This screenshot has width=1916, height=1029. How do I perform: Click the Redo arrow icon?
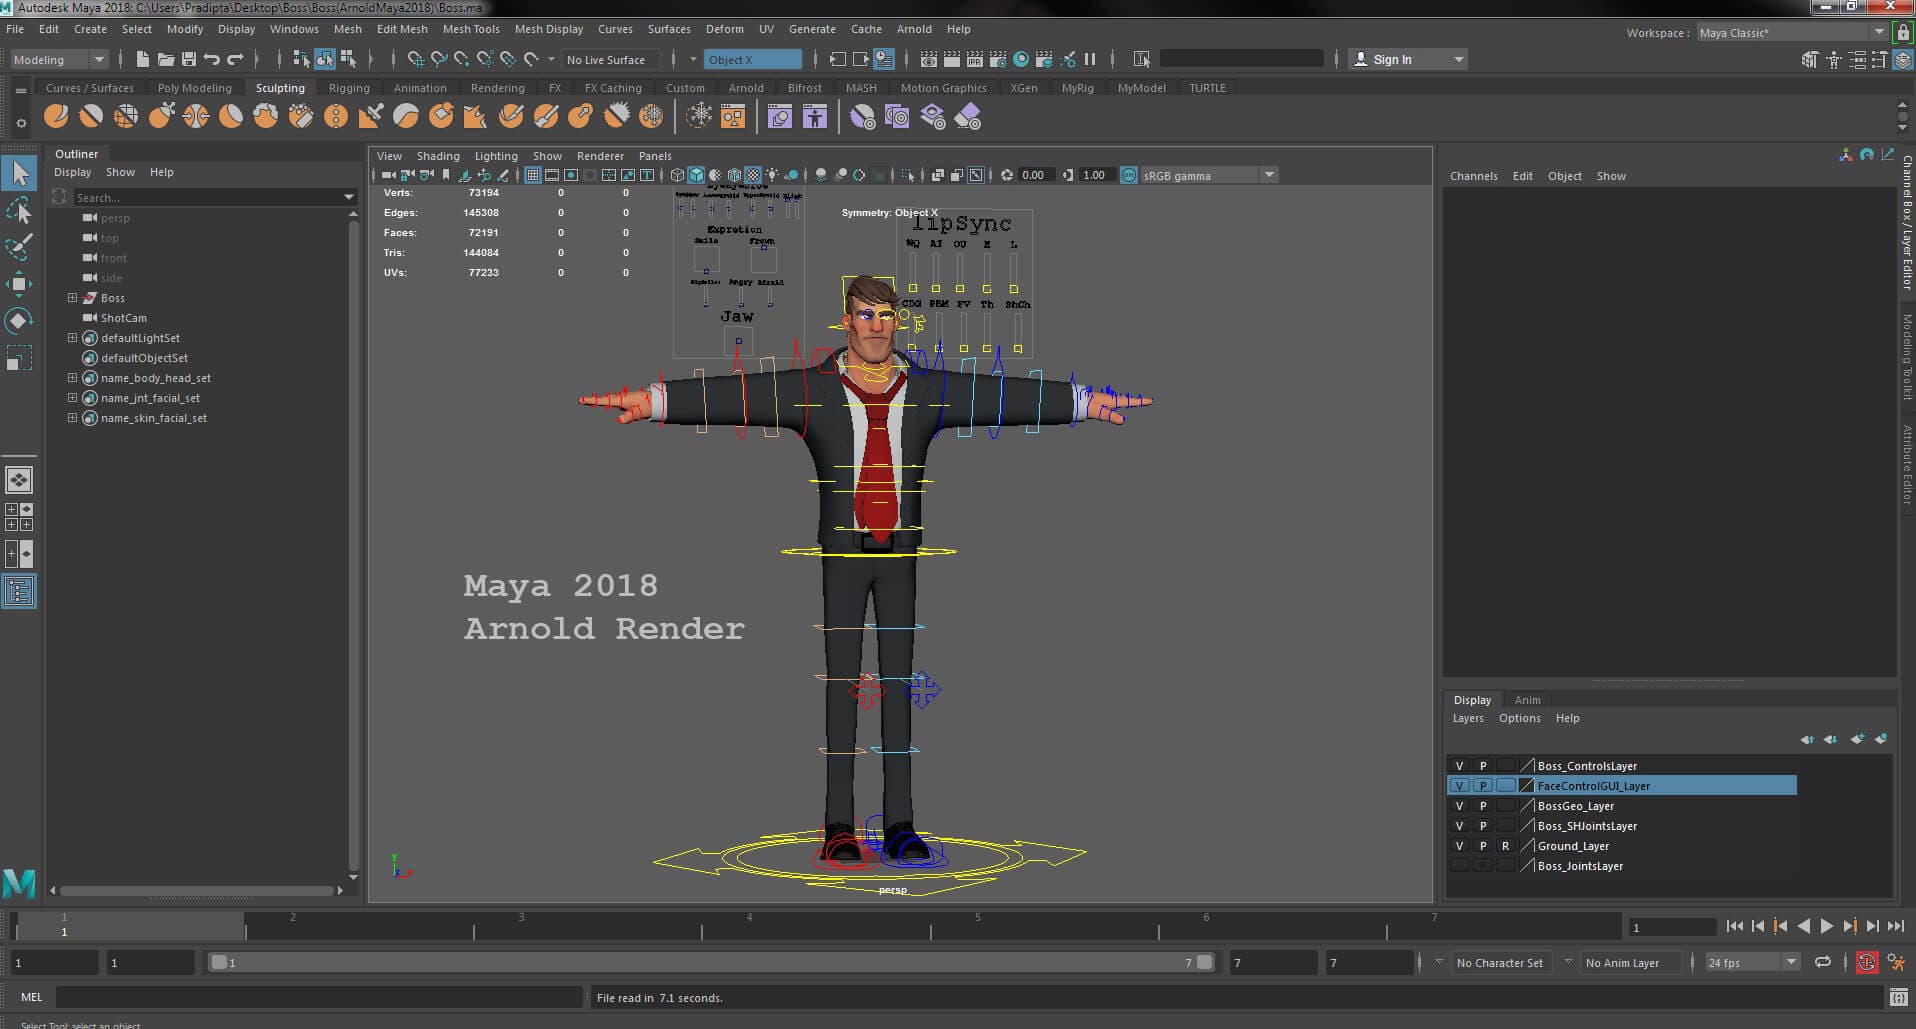(x=235, y=59)
